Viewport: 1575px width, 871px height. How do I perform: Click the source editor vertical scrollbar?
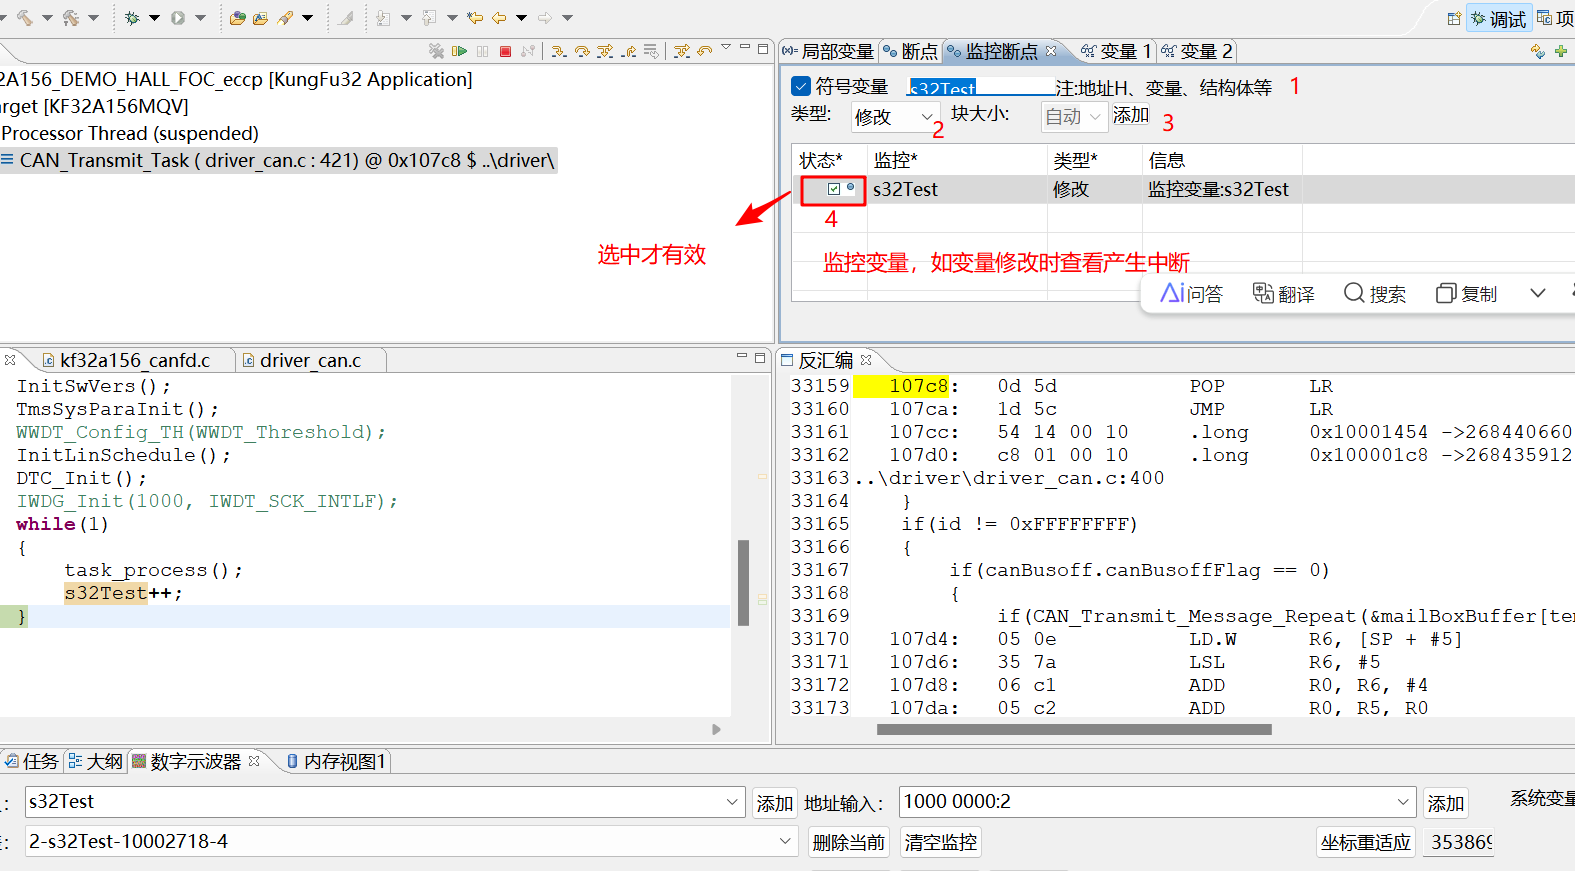(743, 582)
